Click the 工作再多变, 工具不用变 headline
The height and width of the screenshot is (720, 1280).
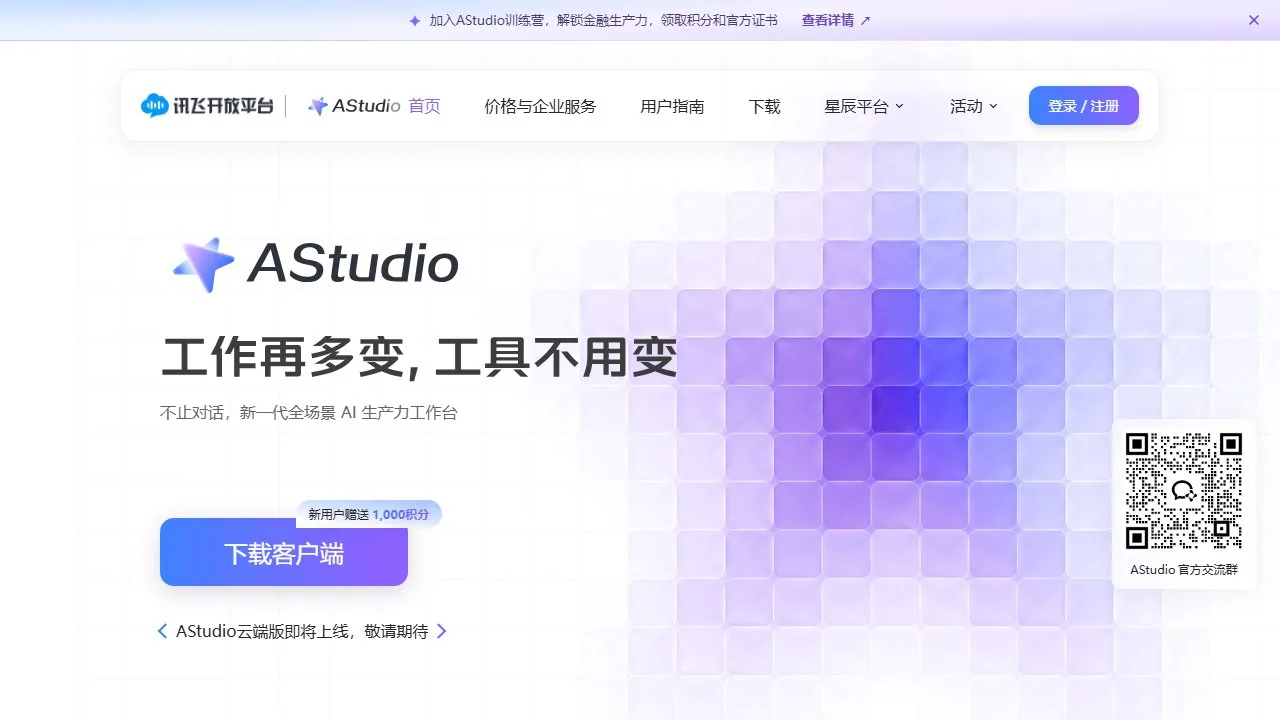pos(419,358)
